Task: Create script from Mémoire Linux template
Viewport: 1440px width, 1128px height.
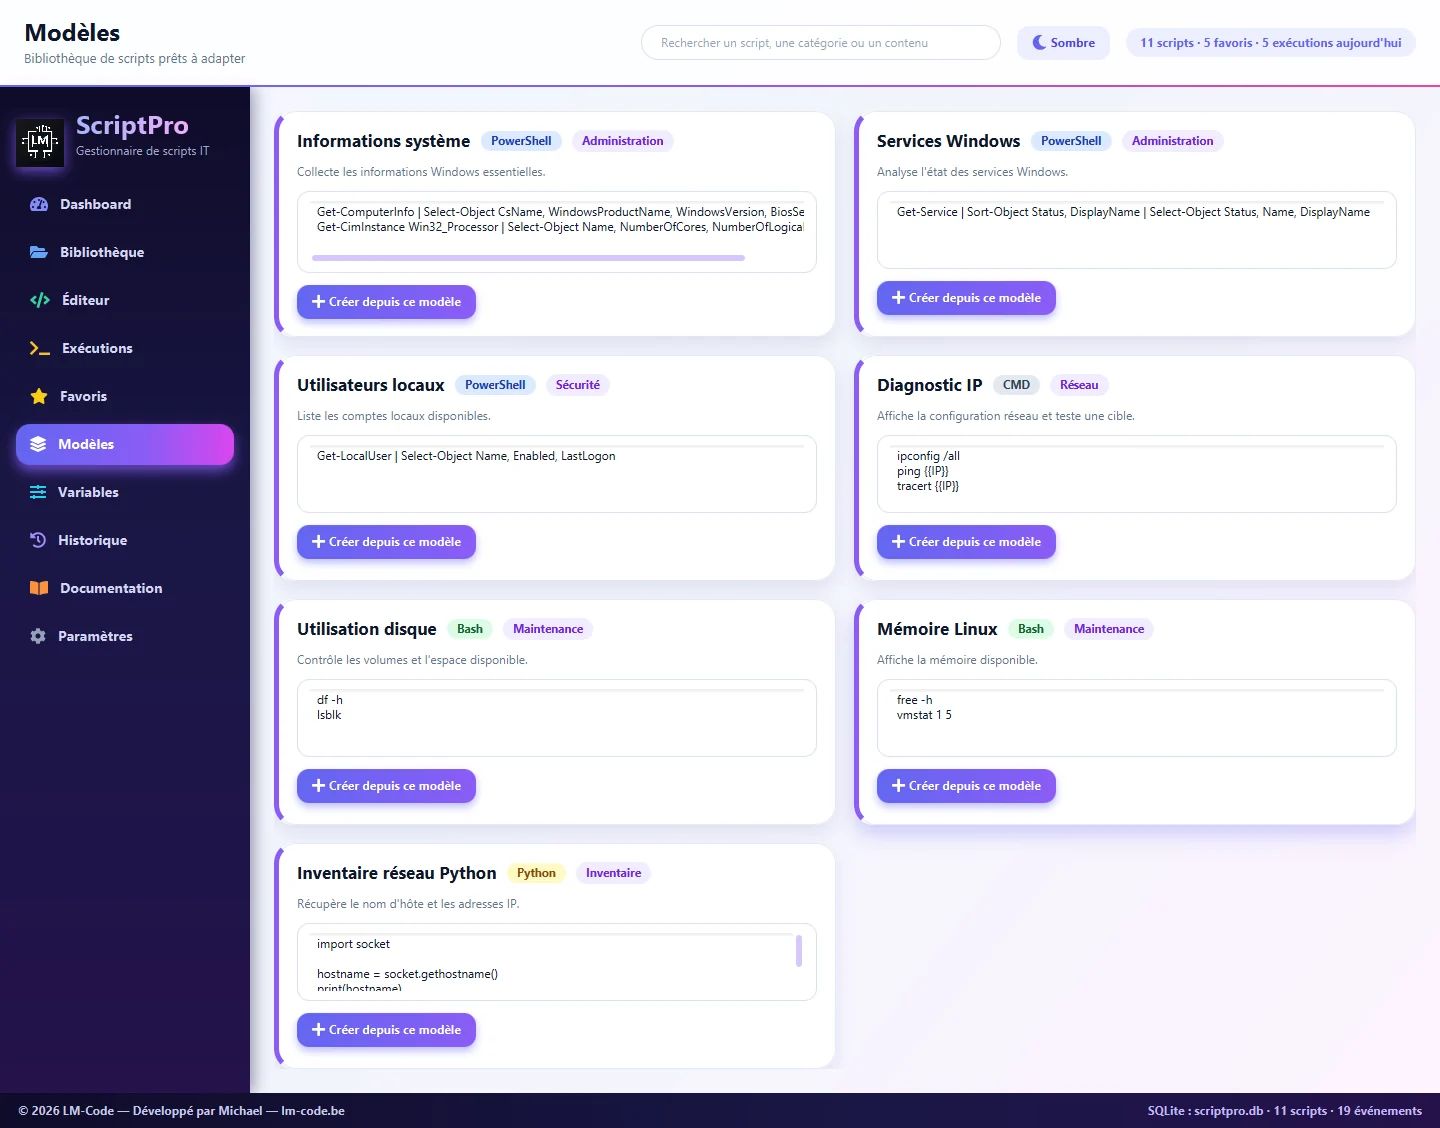Action: click(x=966, y=786)
